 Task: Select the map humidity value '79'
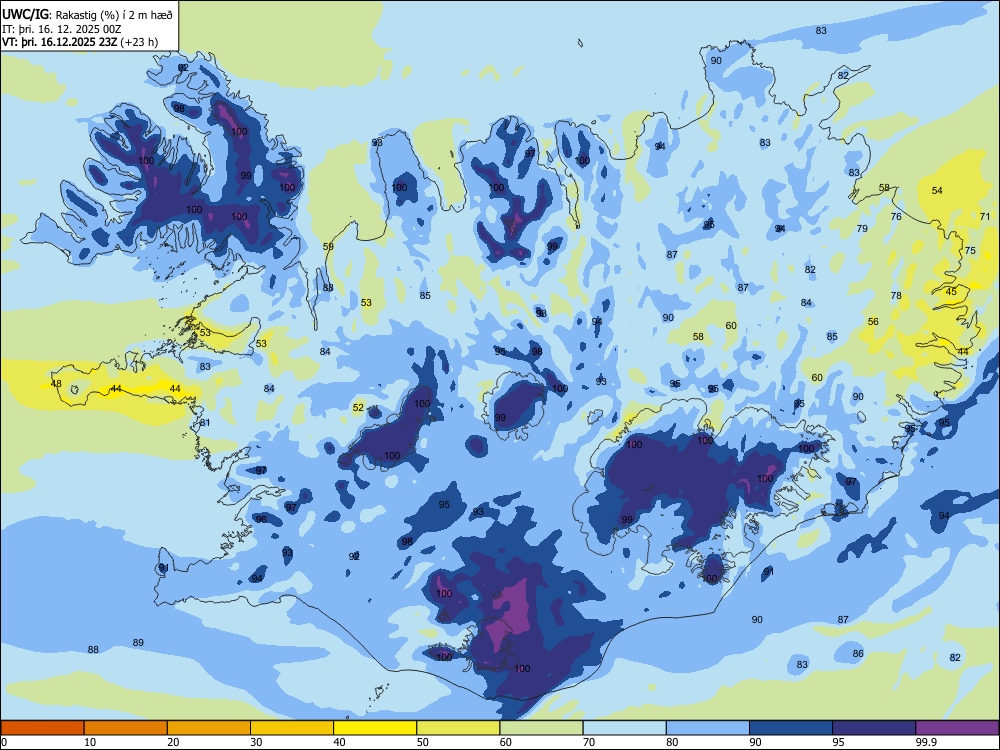(862, 228)
